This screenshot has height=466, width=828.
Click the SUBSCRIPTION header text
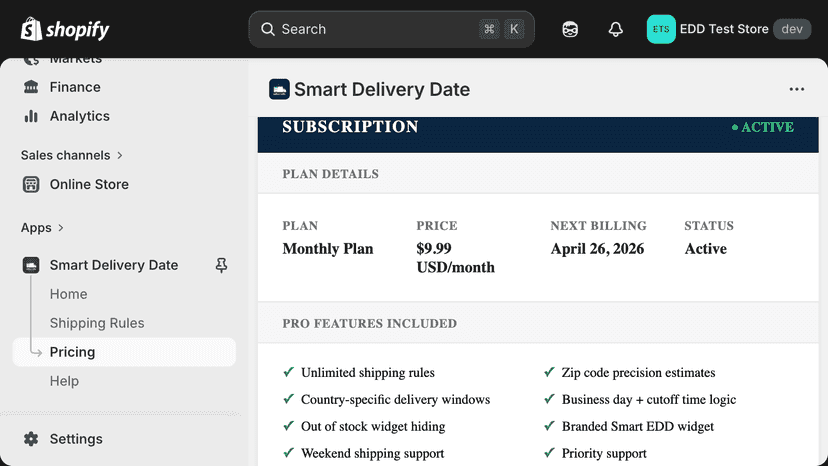[x=350, y=127]
